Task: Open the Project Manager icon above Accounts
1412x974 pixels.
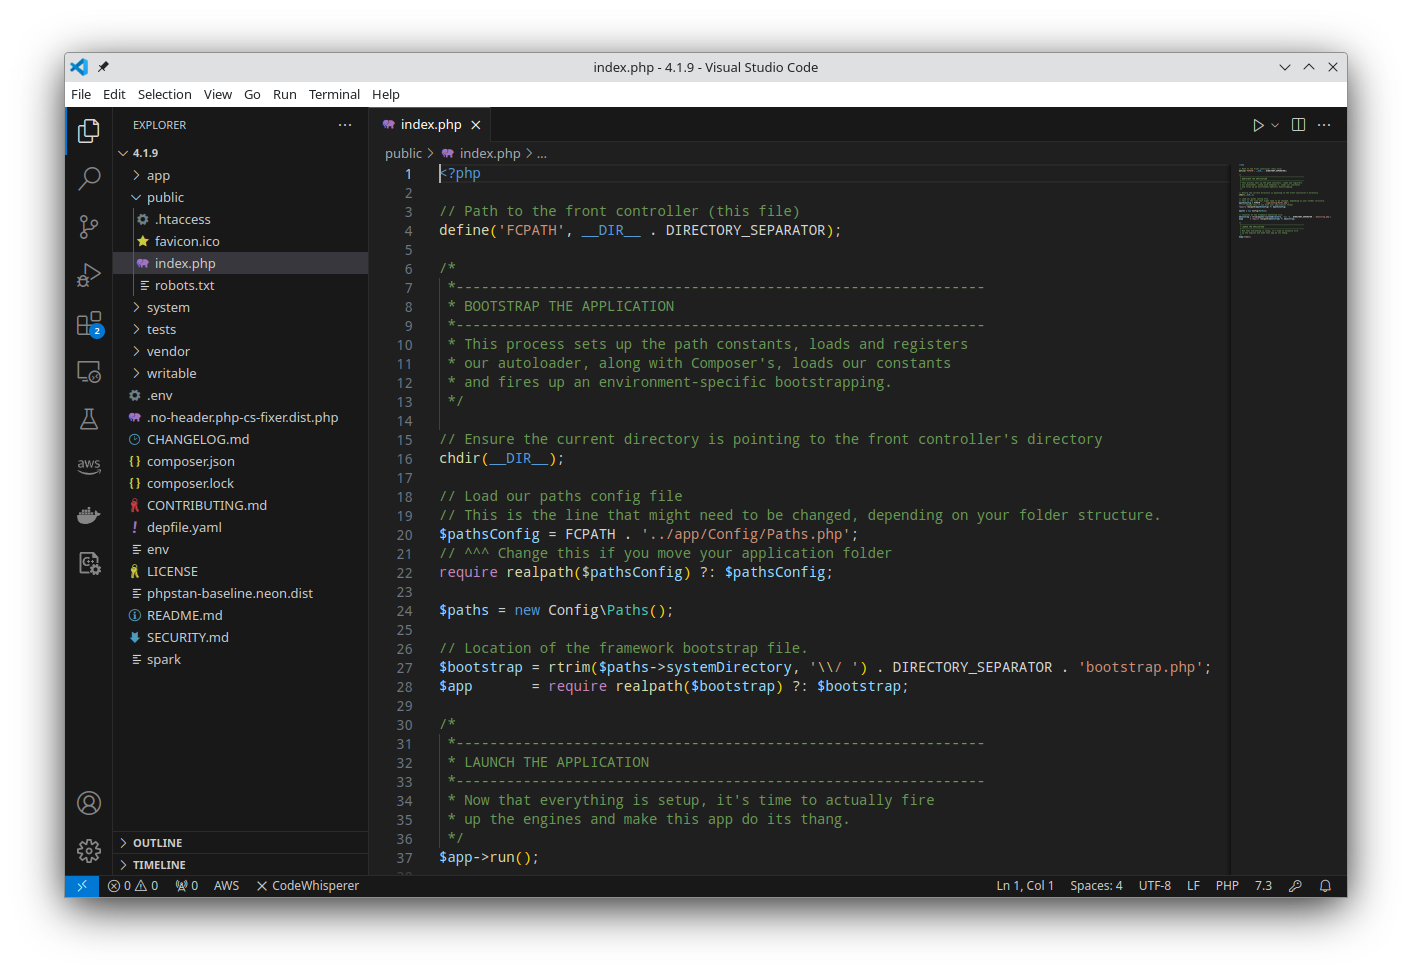Action: click(89, 563)
